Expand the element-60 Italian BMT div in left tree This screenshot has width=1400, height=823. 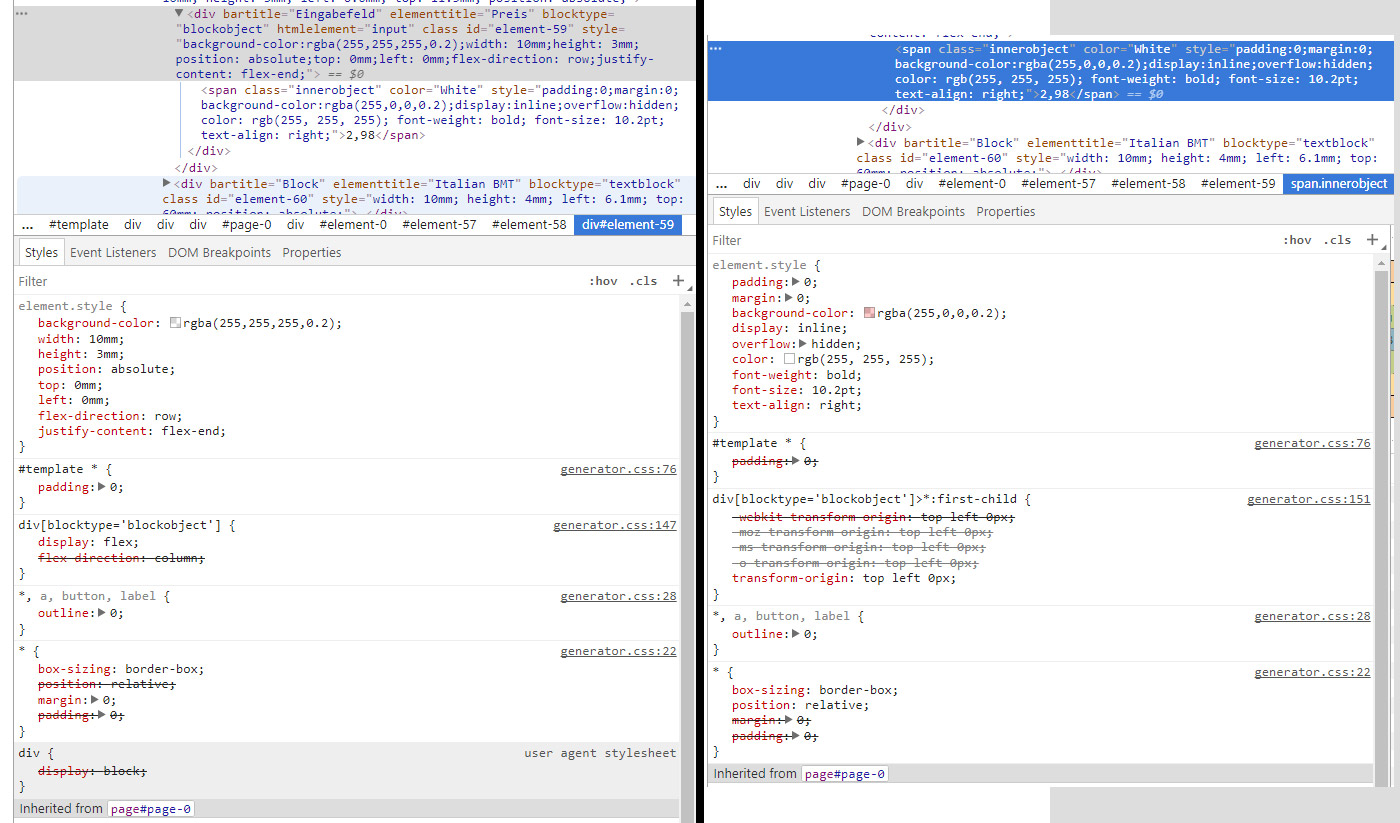[x=167, y=183]
